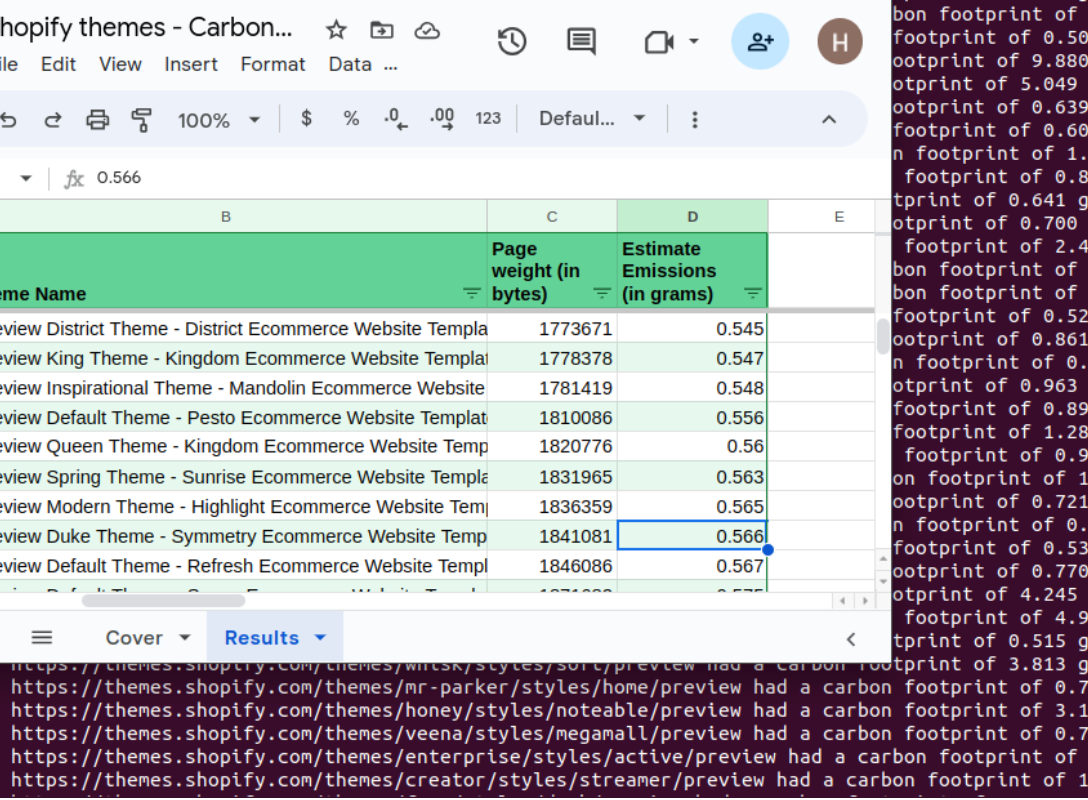Select the column D header
The height and width of the screenshot is (800, 1088).
pos(692,216)
